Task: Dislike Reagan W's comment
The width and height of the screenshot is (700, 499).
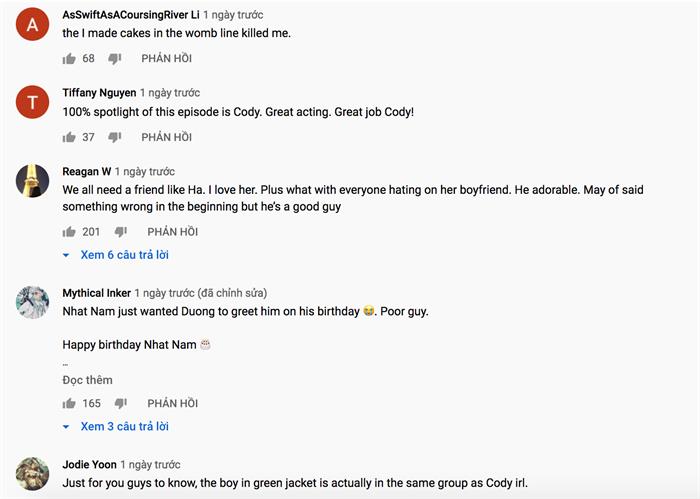Action: (x=121, y=232)
